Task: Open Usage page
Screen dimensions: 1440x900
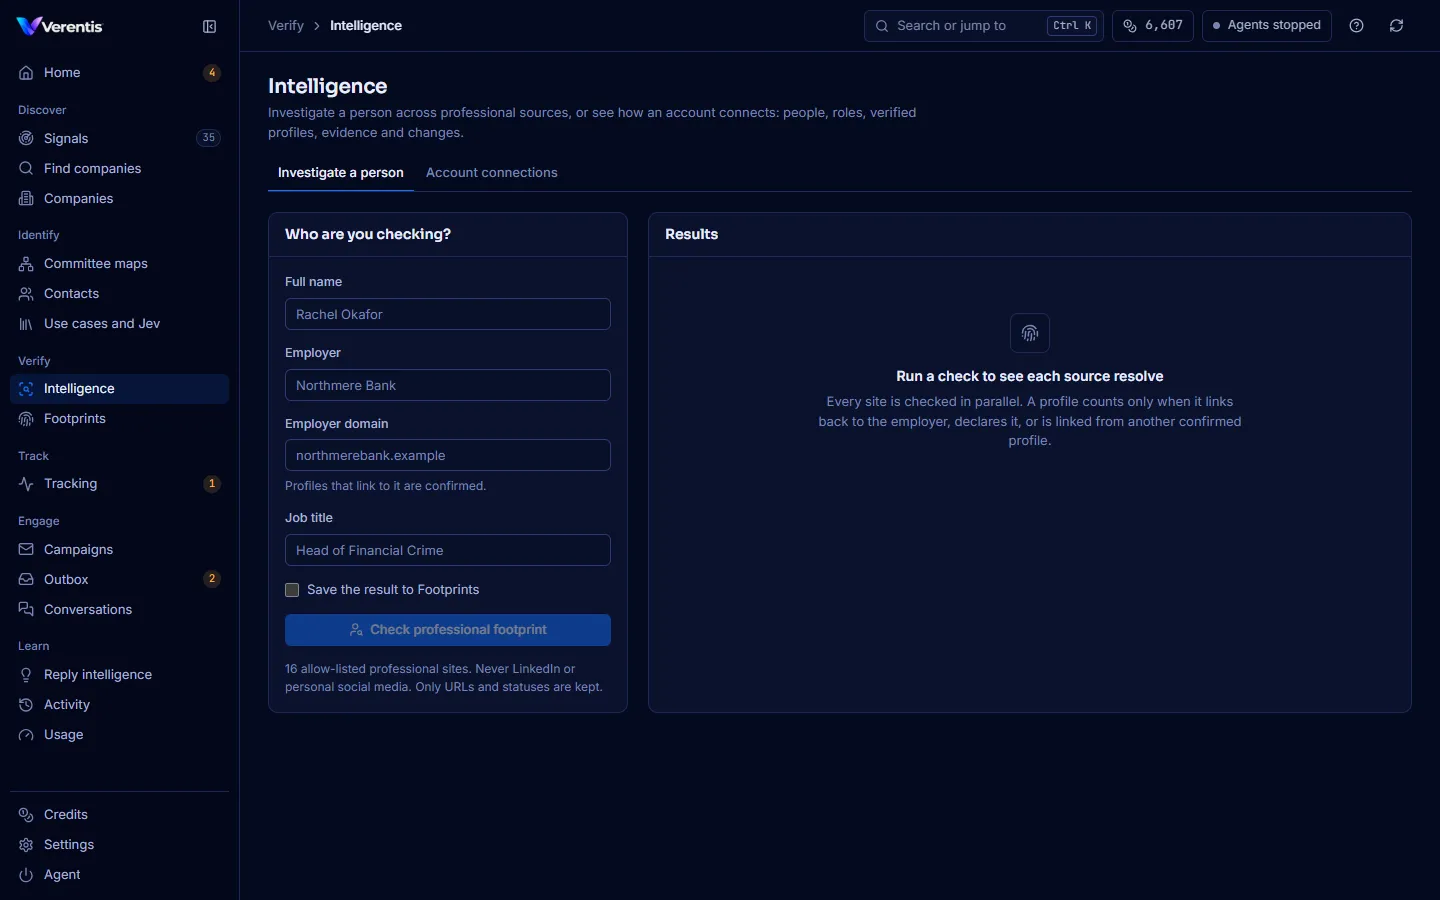Action: pos(119,734)
